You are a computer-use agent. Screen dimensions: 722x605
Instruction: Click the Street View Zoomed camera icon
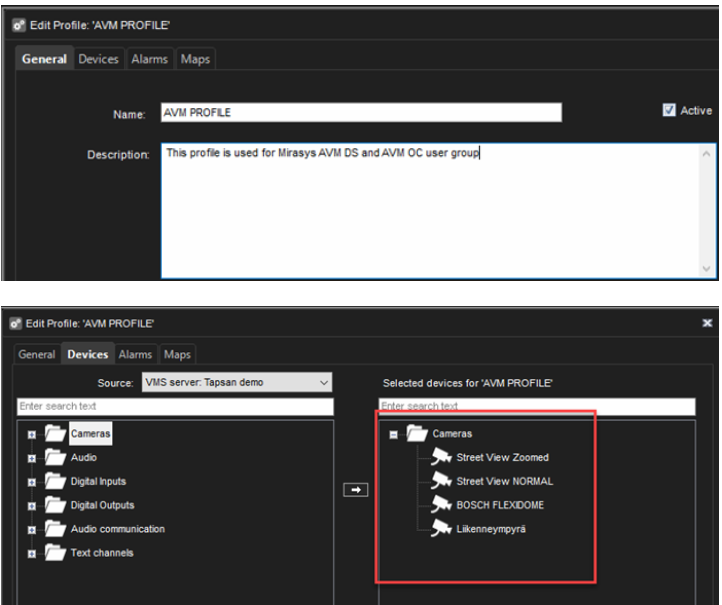pos(441,457)
